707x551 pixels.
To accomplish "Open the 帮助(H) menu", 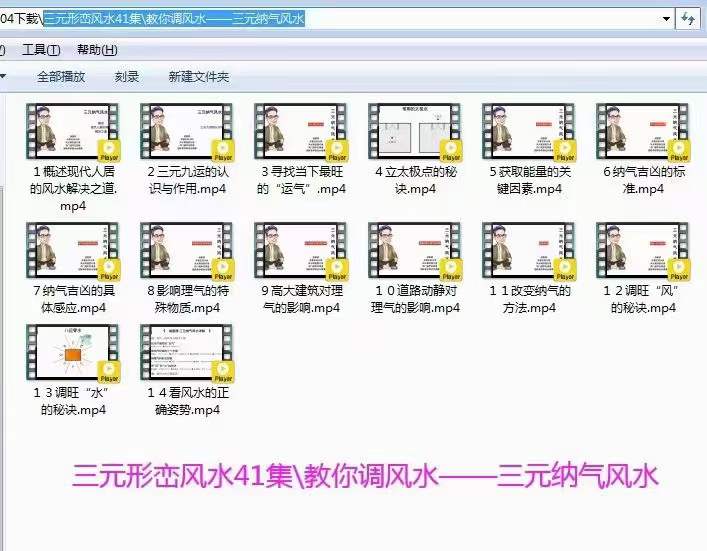I will 97,50.
